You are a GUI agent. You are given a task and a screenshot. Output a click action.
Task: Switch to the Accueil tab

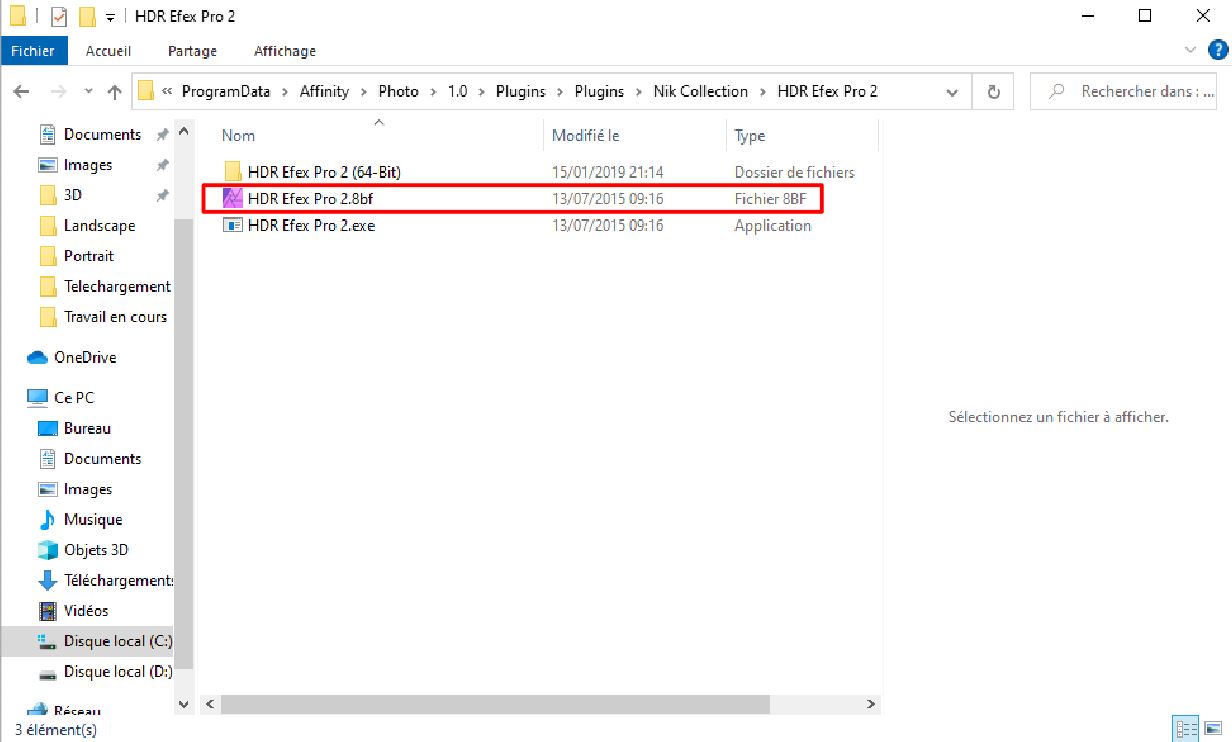point(108,50)
